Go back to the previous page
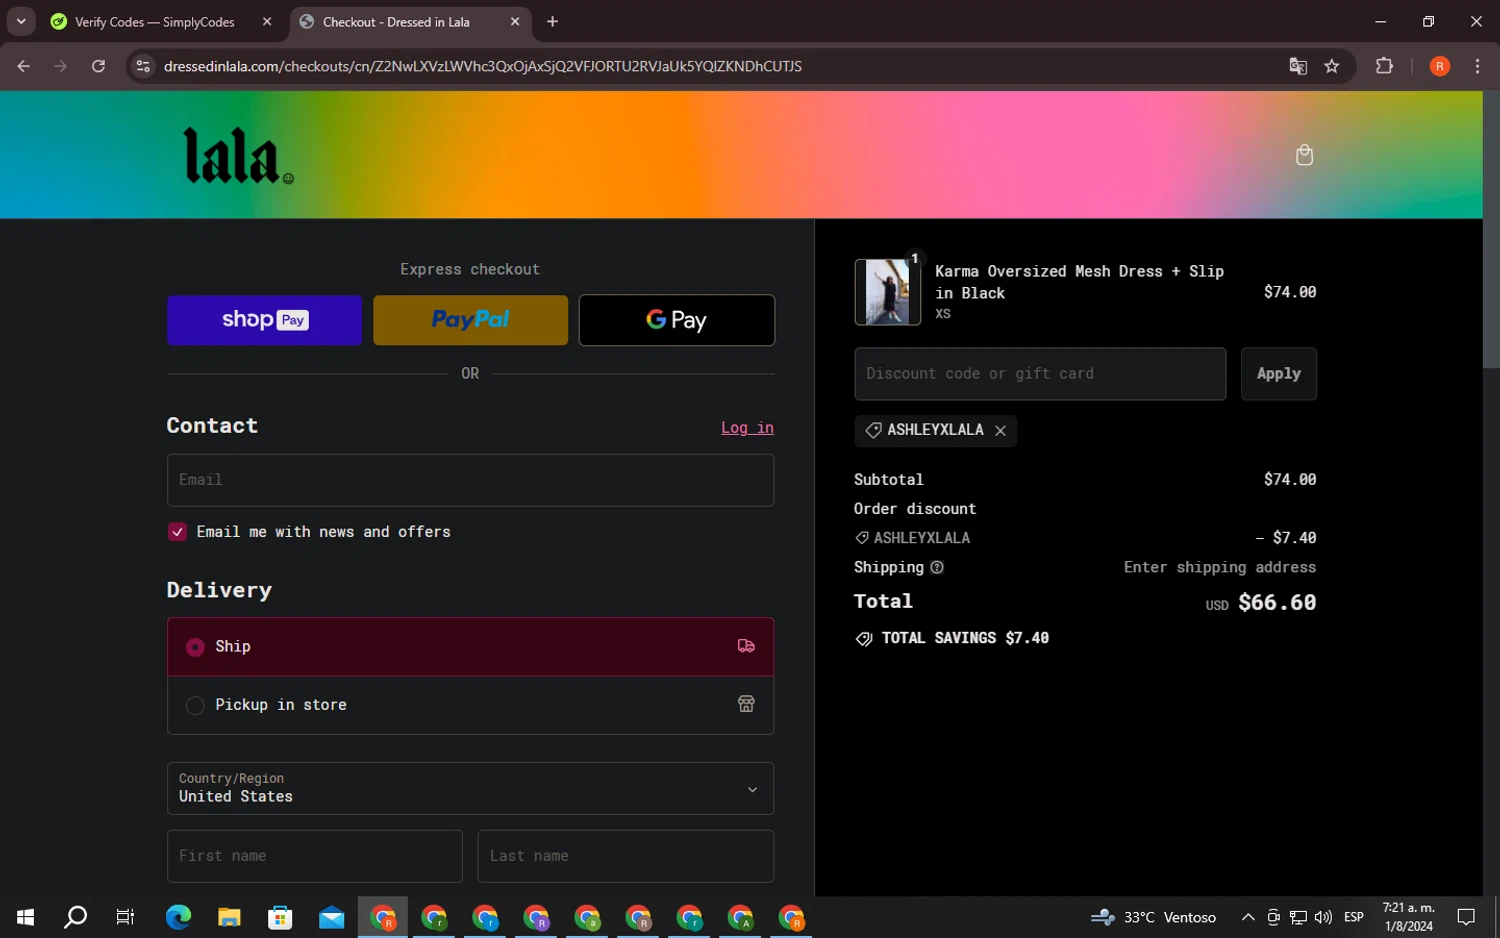The image size is (1500, 938). pos(24,66)
